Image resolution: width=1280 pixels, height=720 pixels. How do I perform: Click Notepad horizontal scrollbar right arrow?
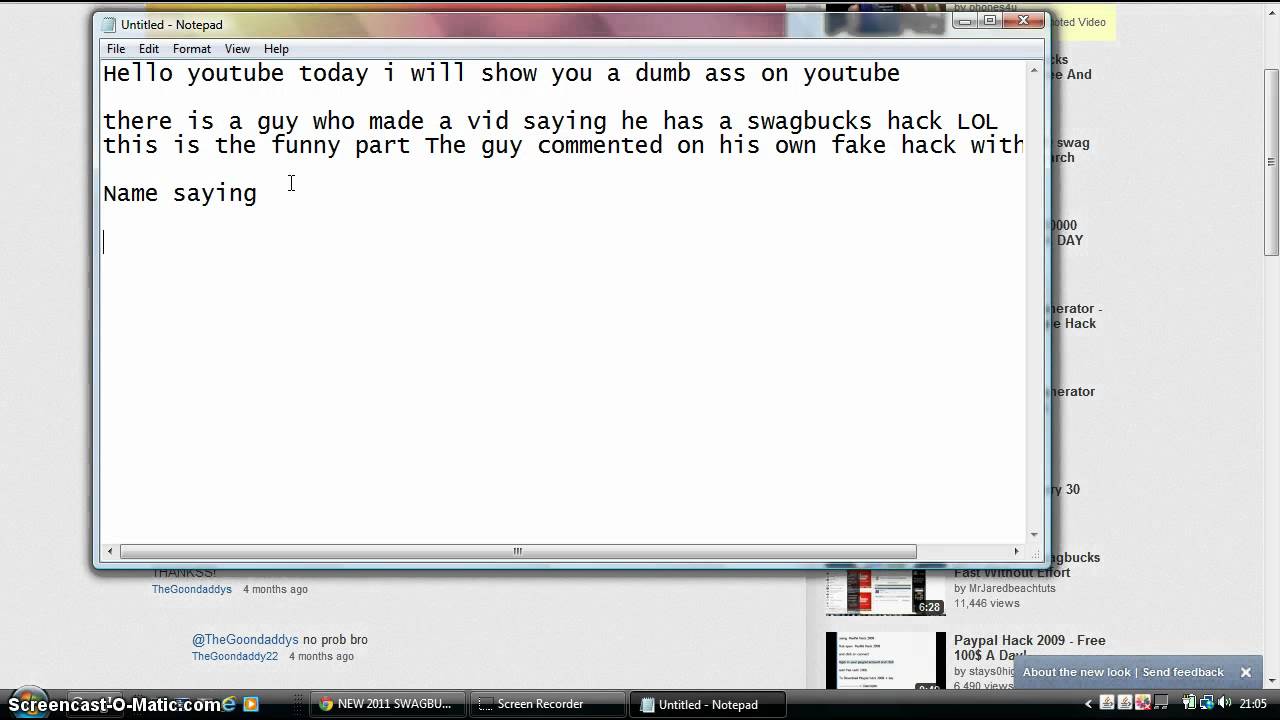click(x=1017, y=551)
